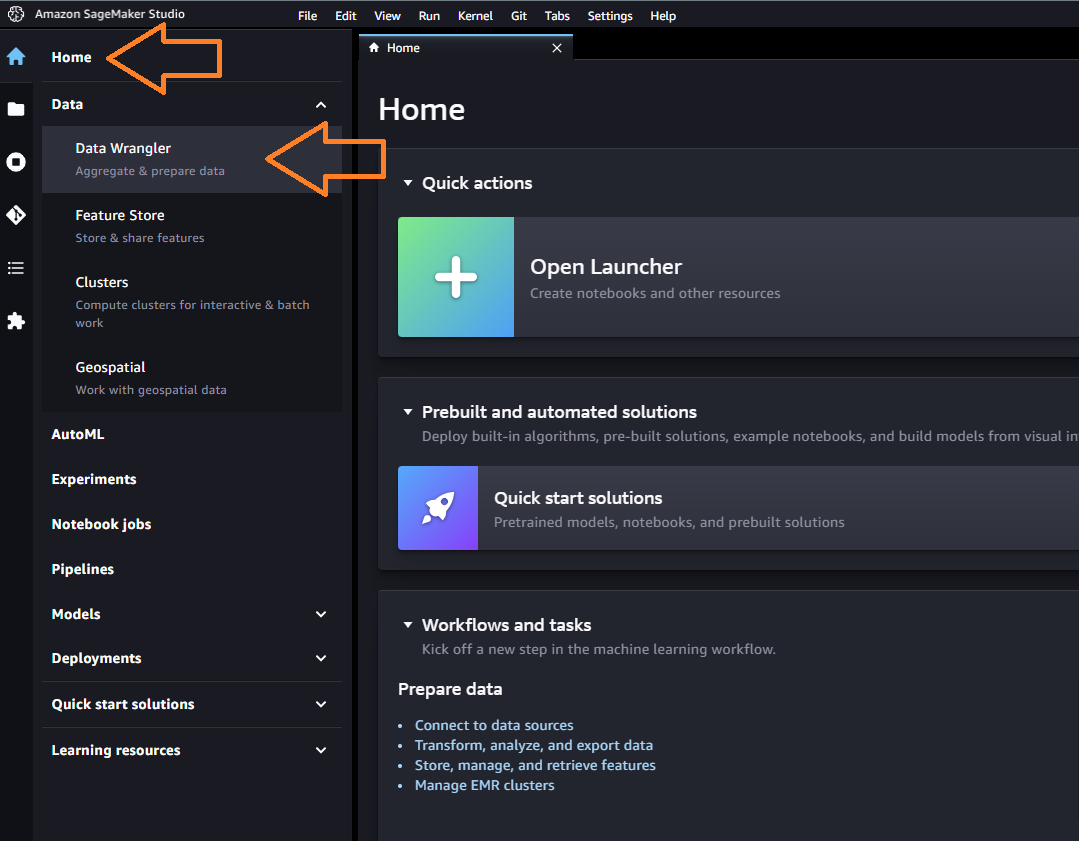The width and height of the screenshot is (1079, 841).
Task: Close the Home tab
Action: pyautogui.click(x=557, y=47)
